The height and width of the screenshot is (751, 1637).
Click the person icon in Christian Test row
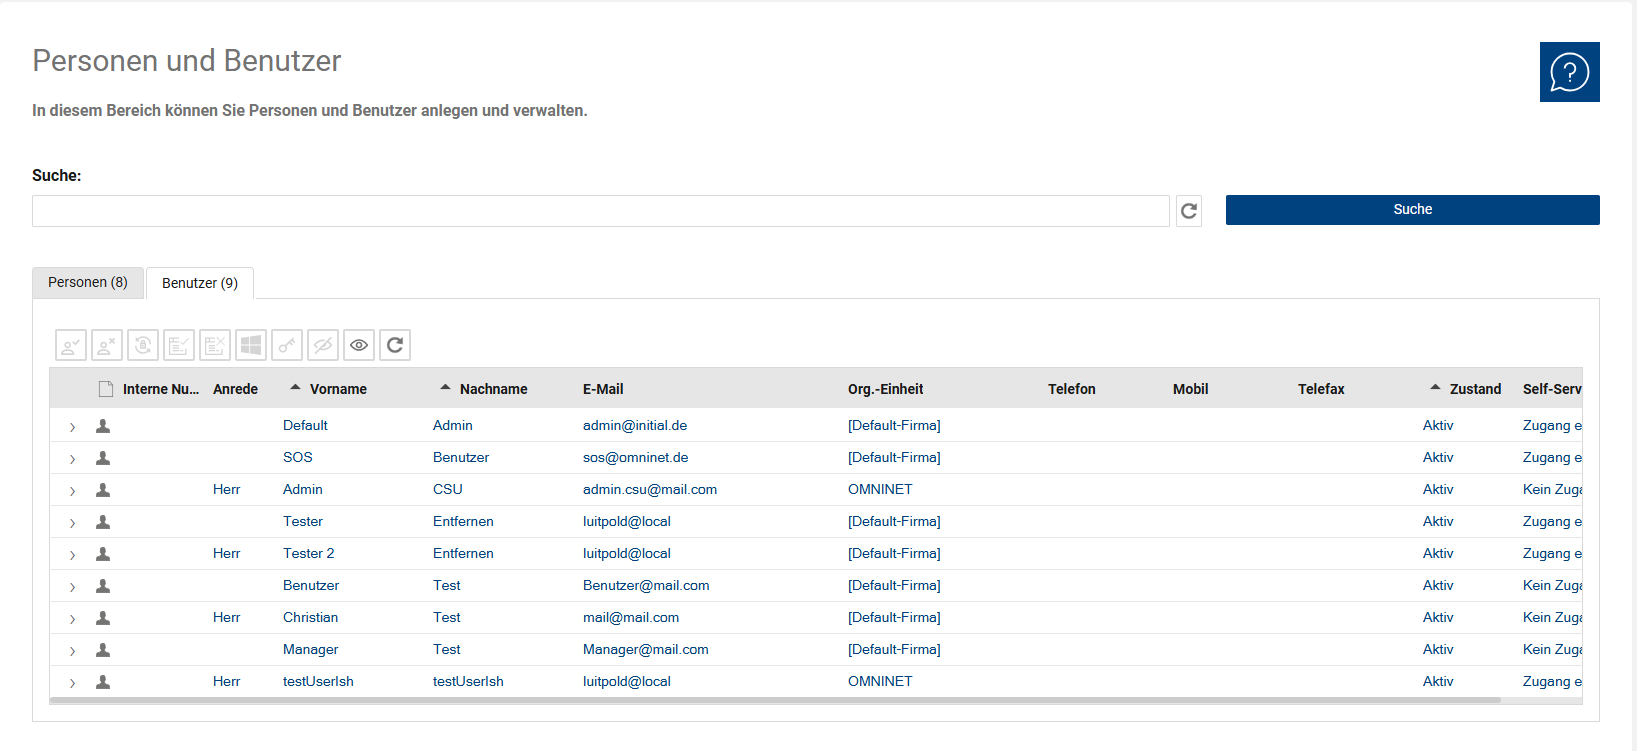(x=103, y=618)
